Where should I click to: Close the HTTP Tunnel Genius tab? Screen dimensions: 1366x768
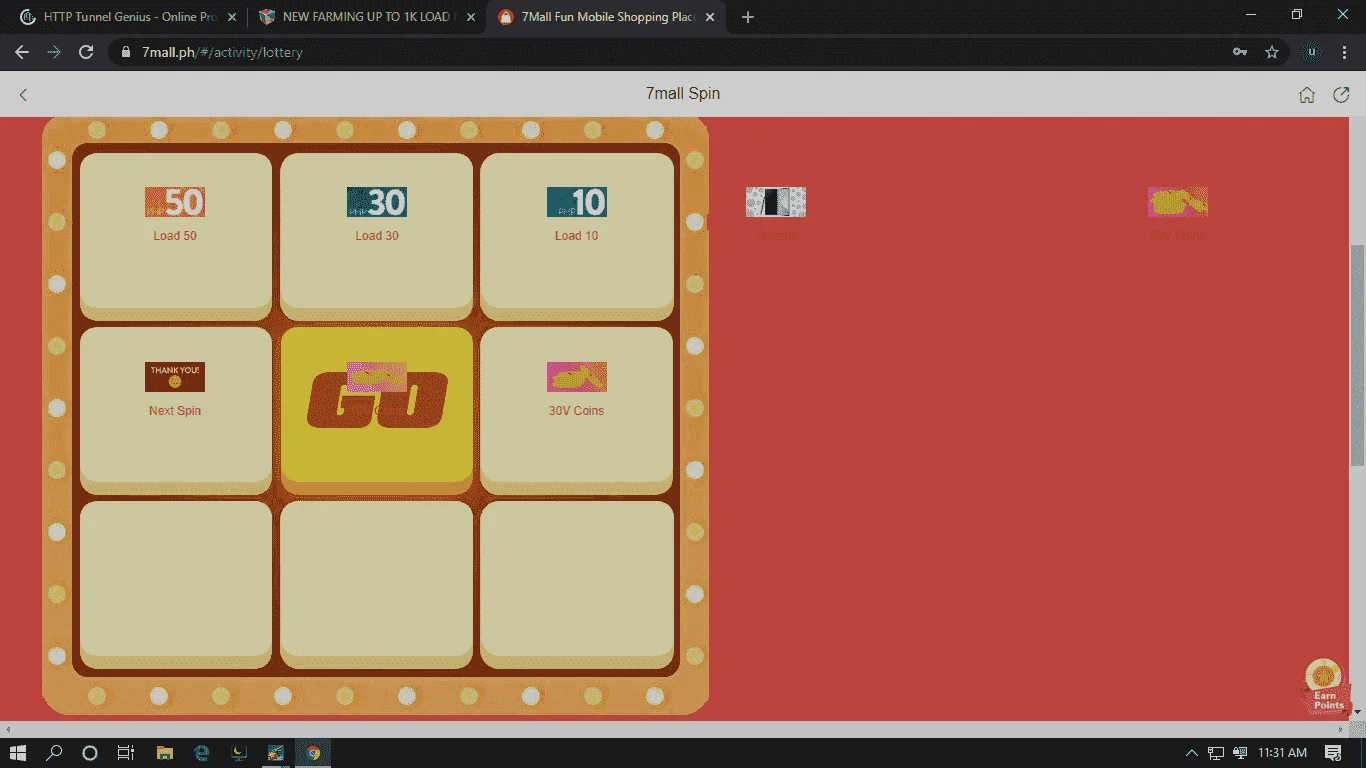click(x=231, y=17)
